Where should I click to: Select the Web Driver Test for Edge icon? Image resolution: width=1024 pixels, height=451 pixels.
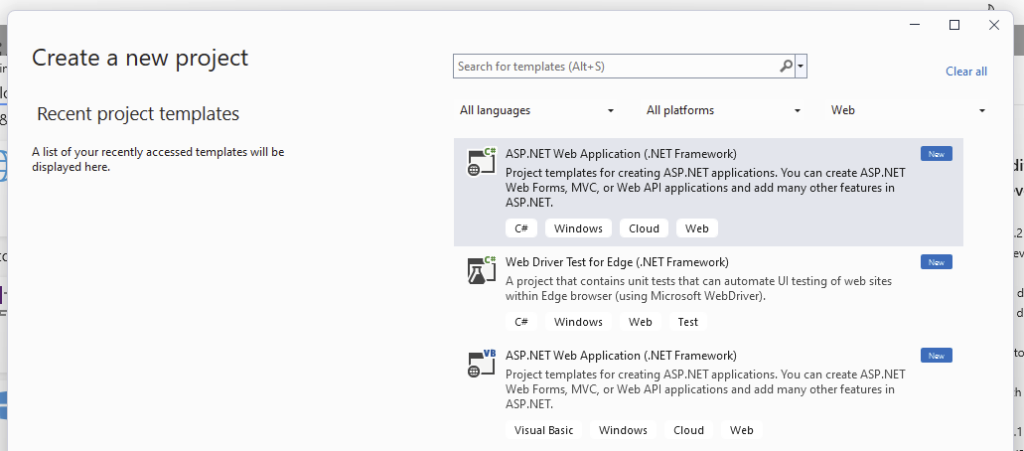point(482,270)
